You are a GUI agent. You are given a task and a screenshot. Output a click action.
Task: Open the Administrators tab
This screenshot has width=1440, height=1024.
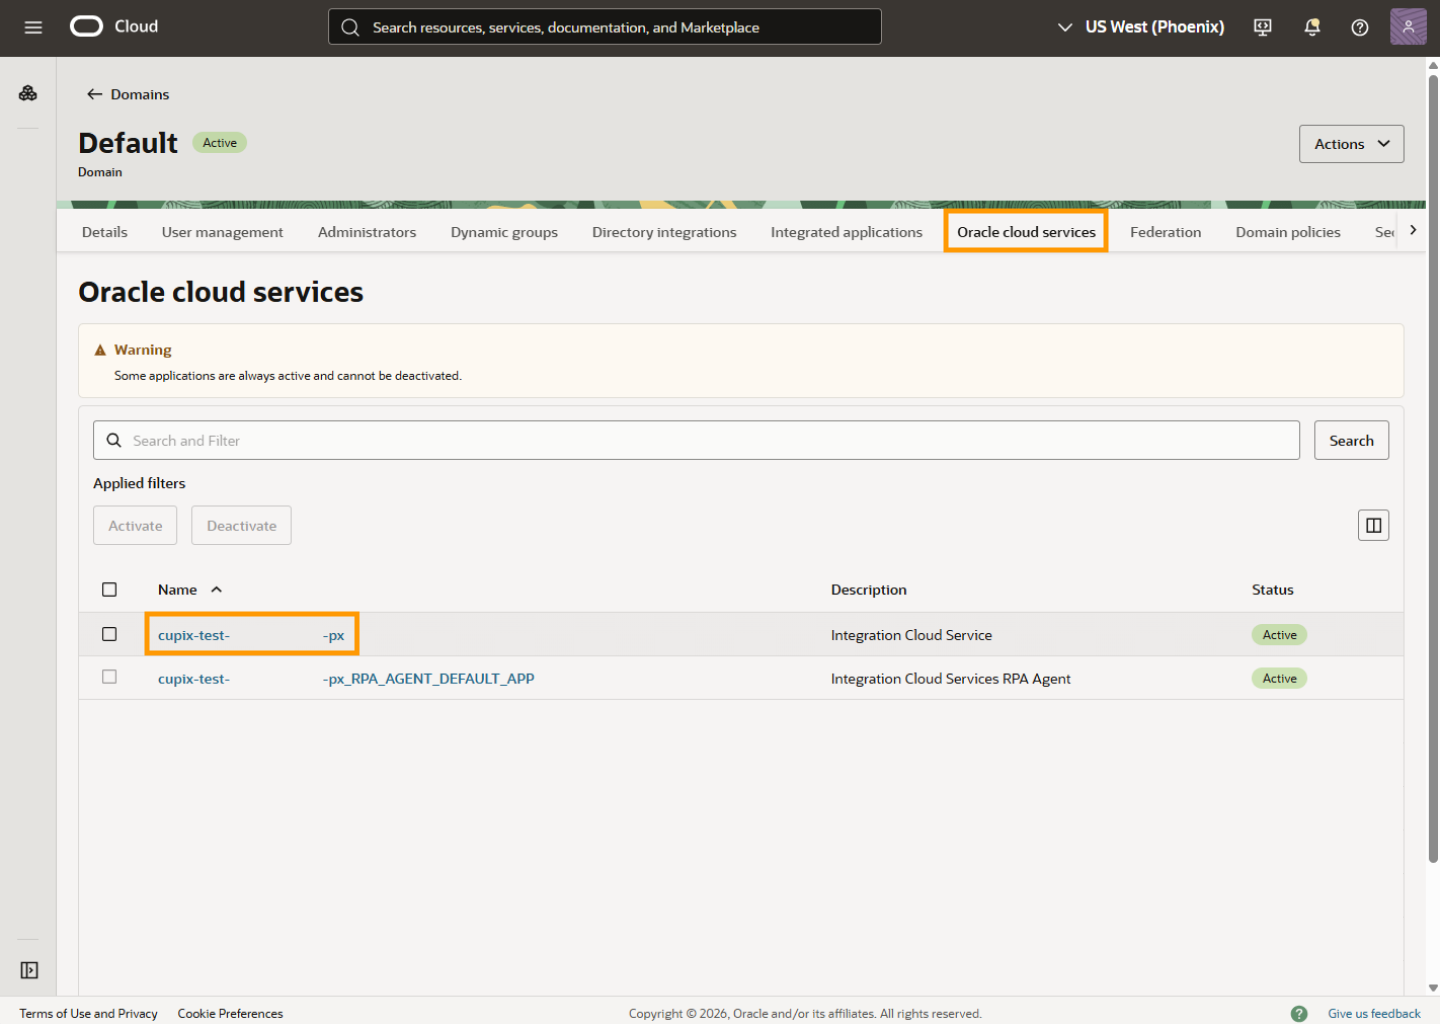coord(367,232)
